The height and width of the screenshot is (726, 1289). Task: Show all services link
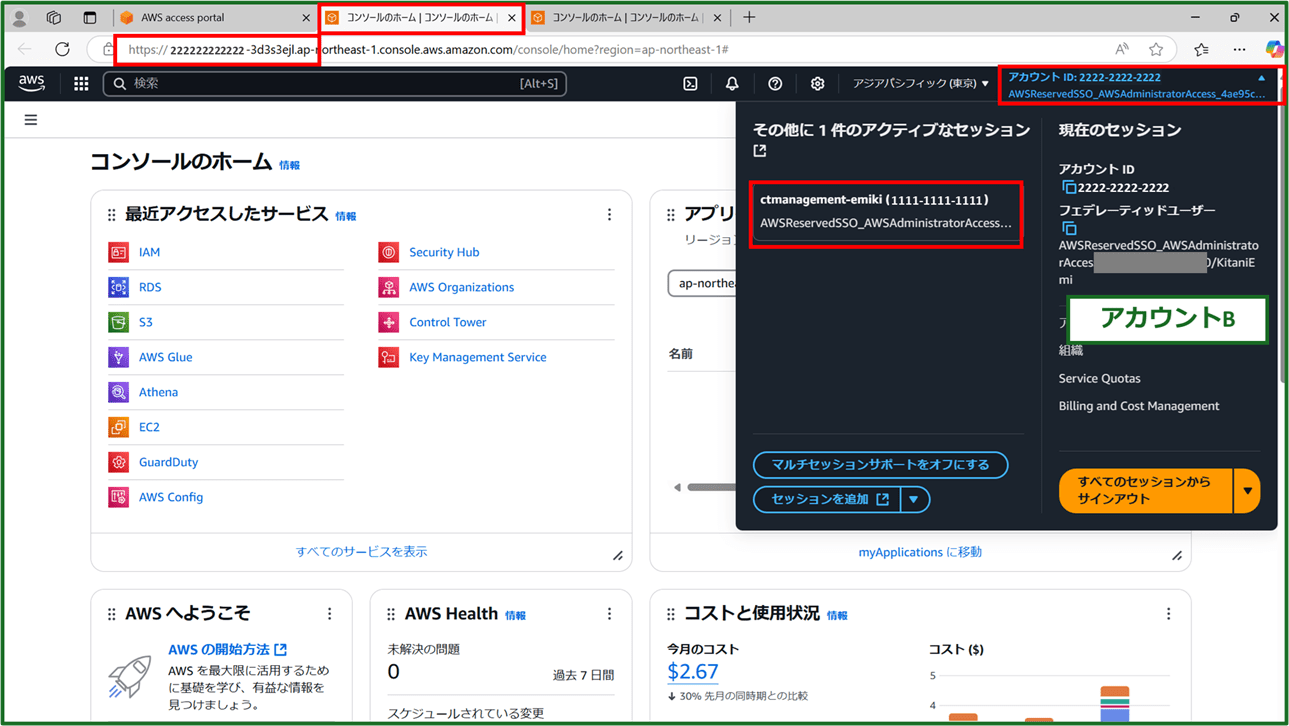[361, 552]
